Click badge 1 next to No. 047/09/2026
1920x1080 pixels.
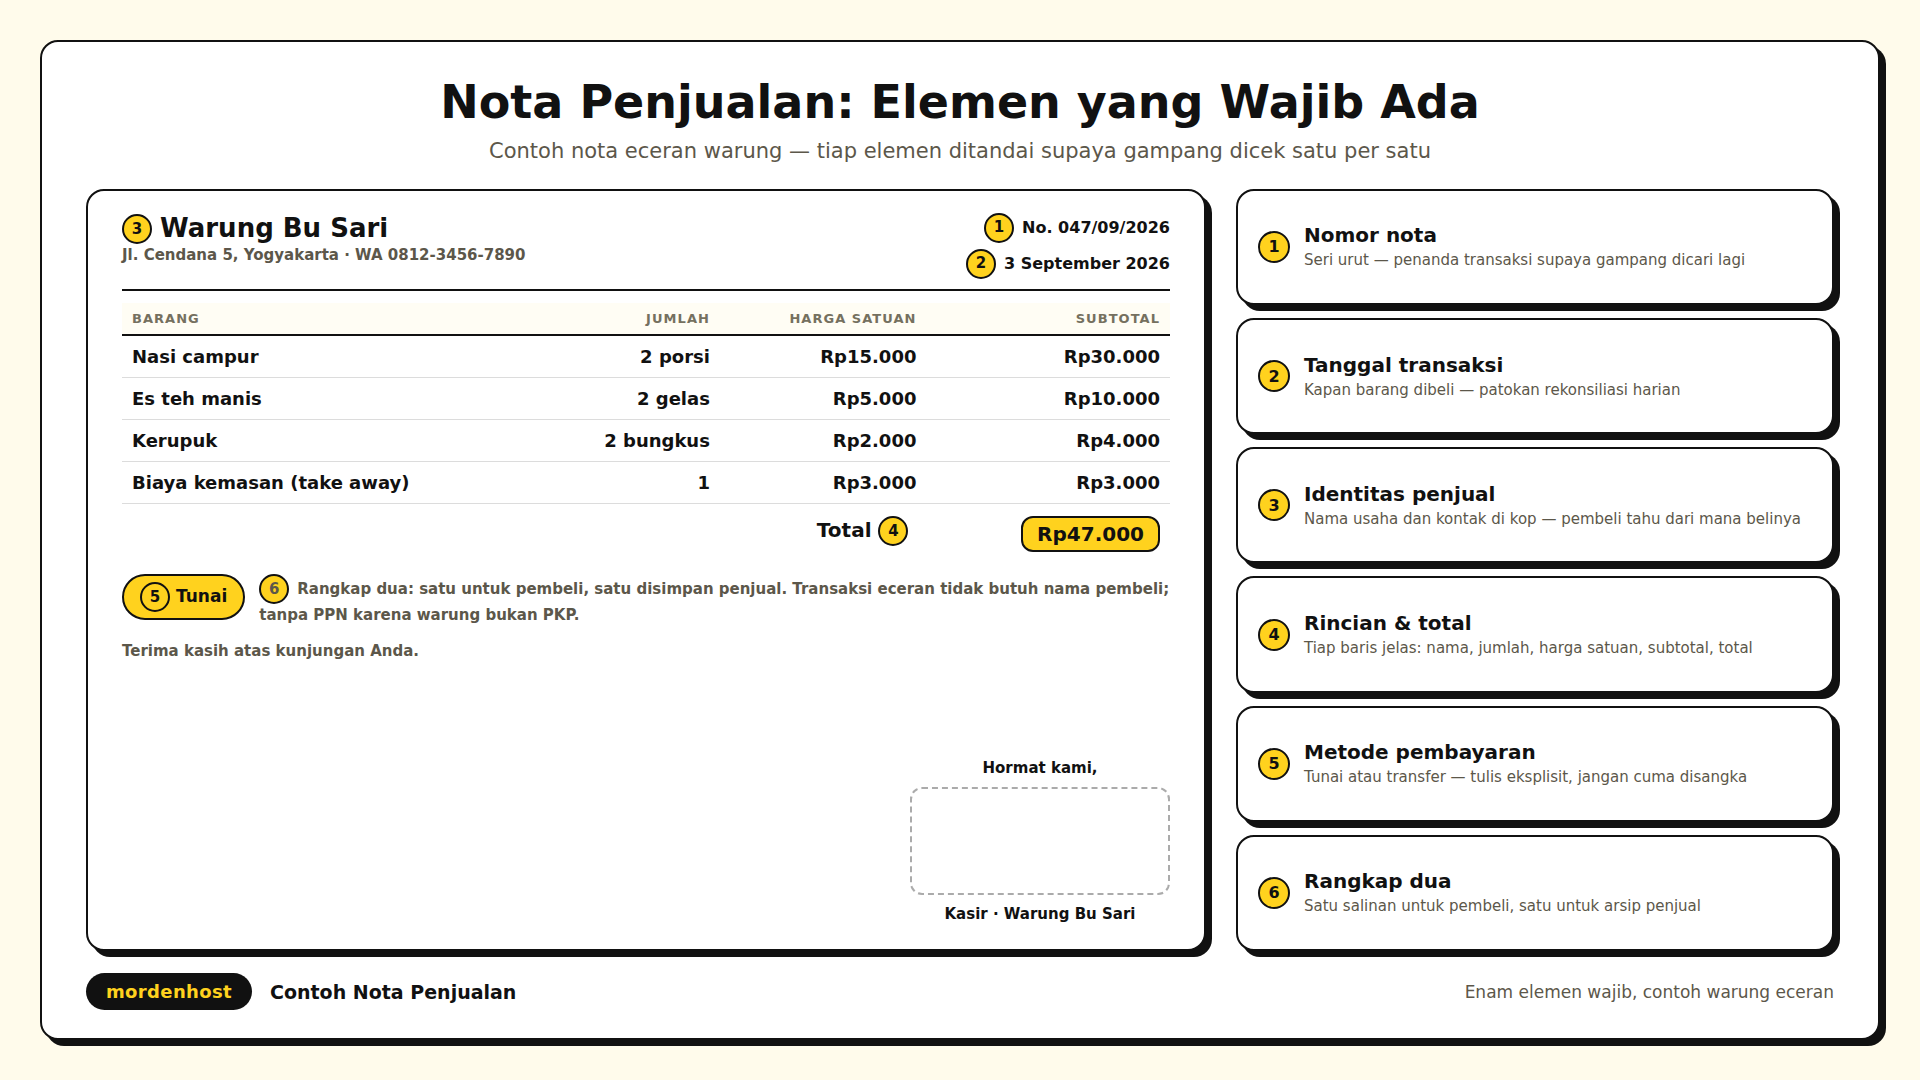[998, 227]
